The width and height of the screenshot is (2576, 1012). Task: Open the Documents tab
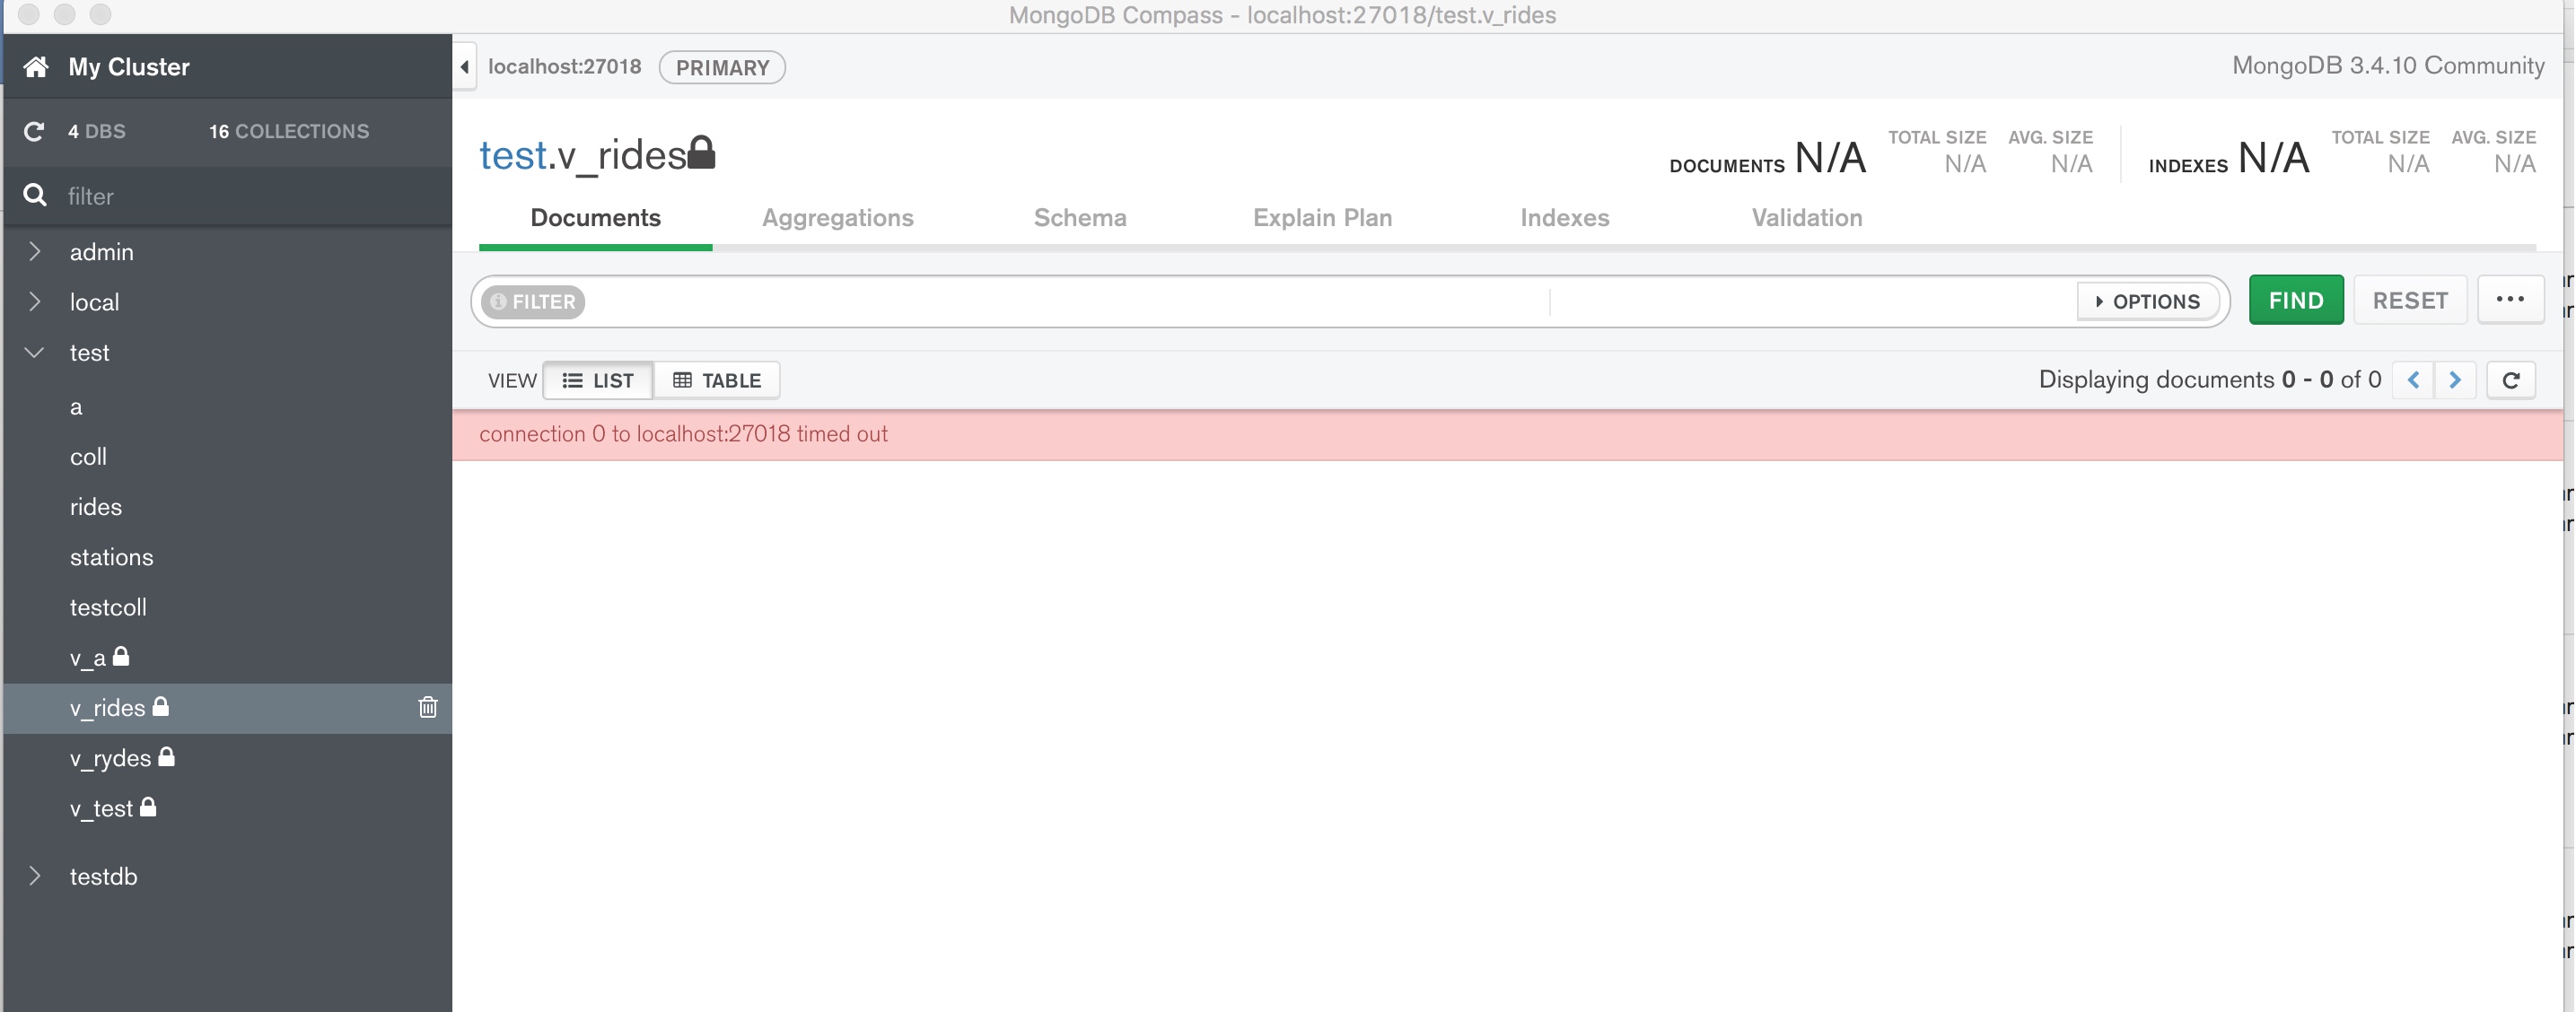pos(596,218)
